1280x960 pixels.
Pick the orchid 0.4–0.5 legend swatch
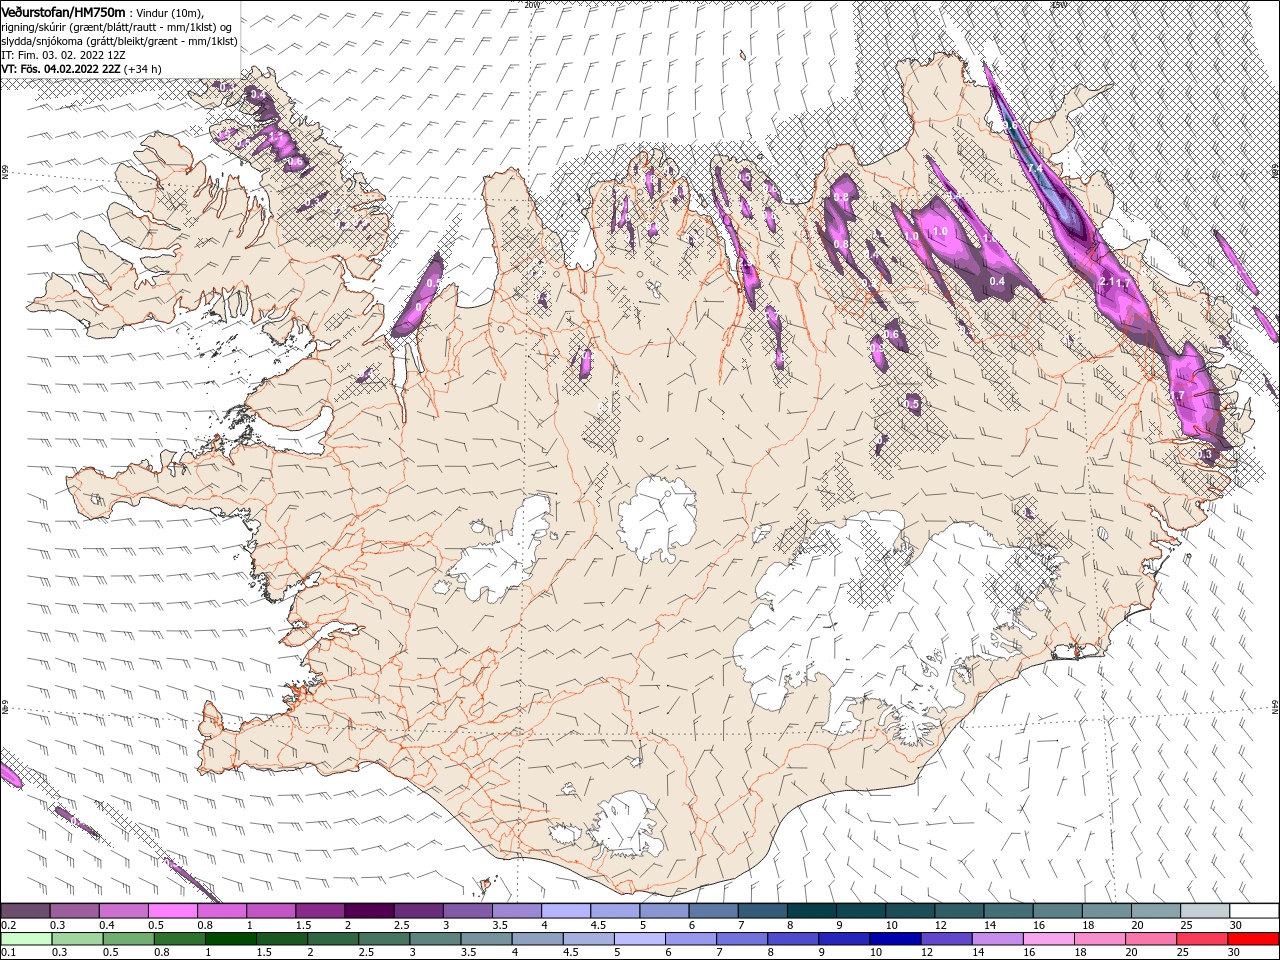click(x=123, y=911)
